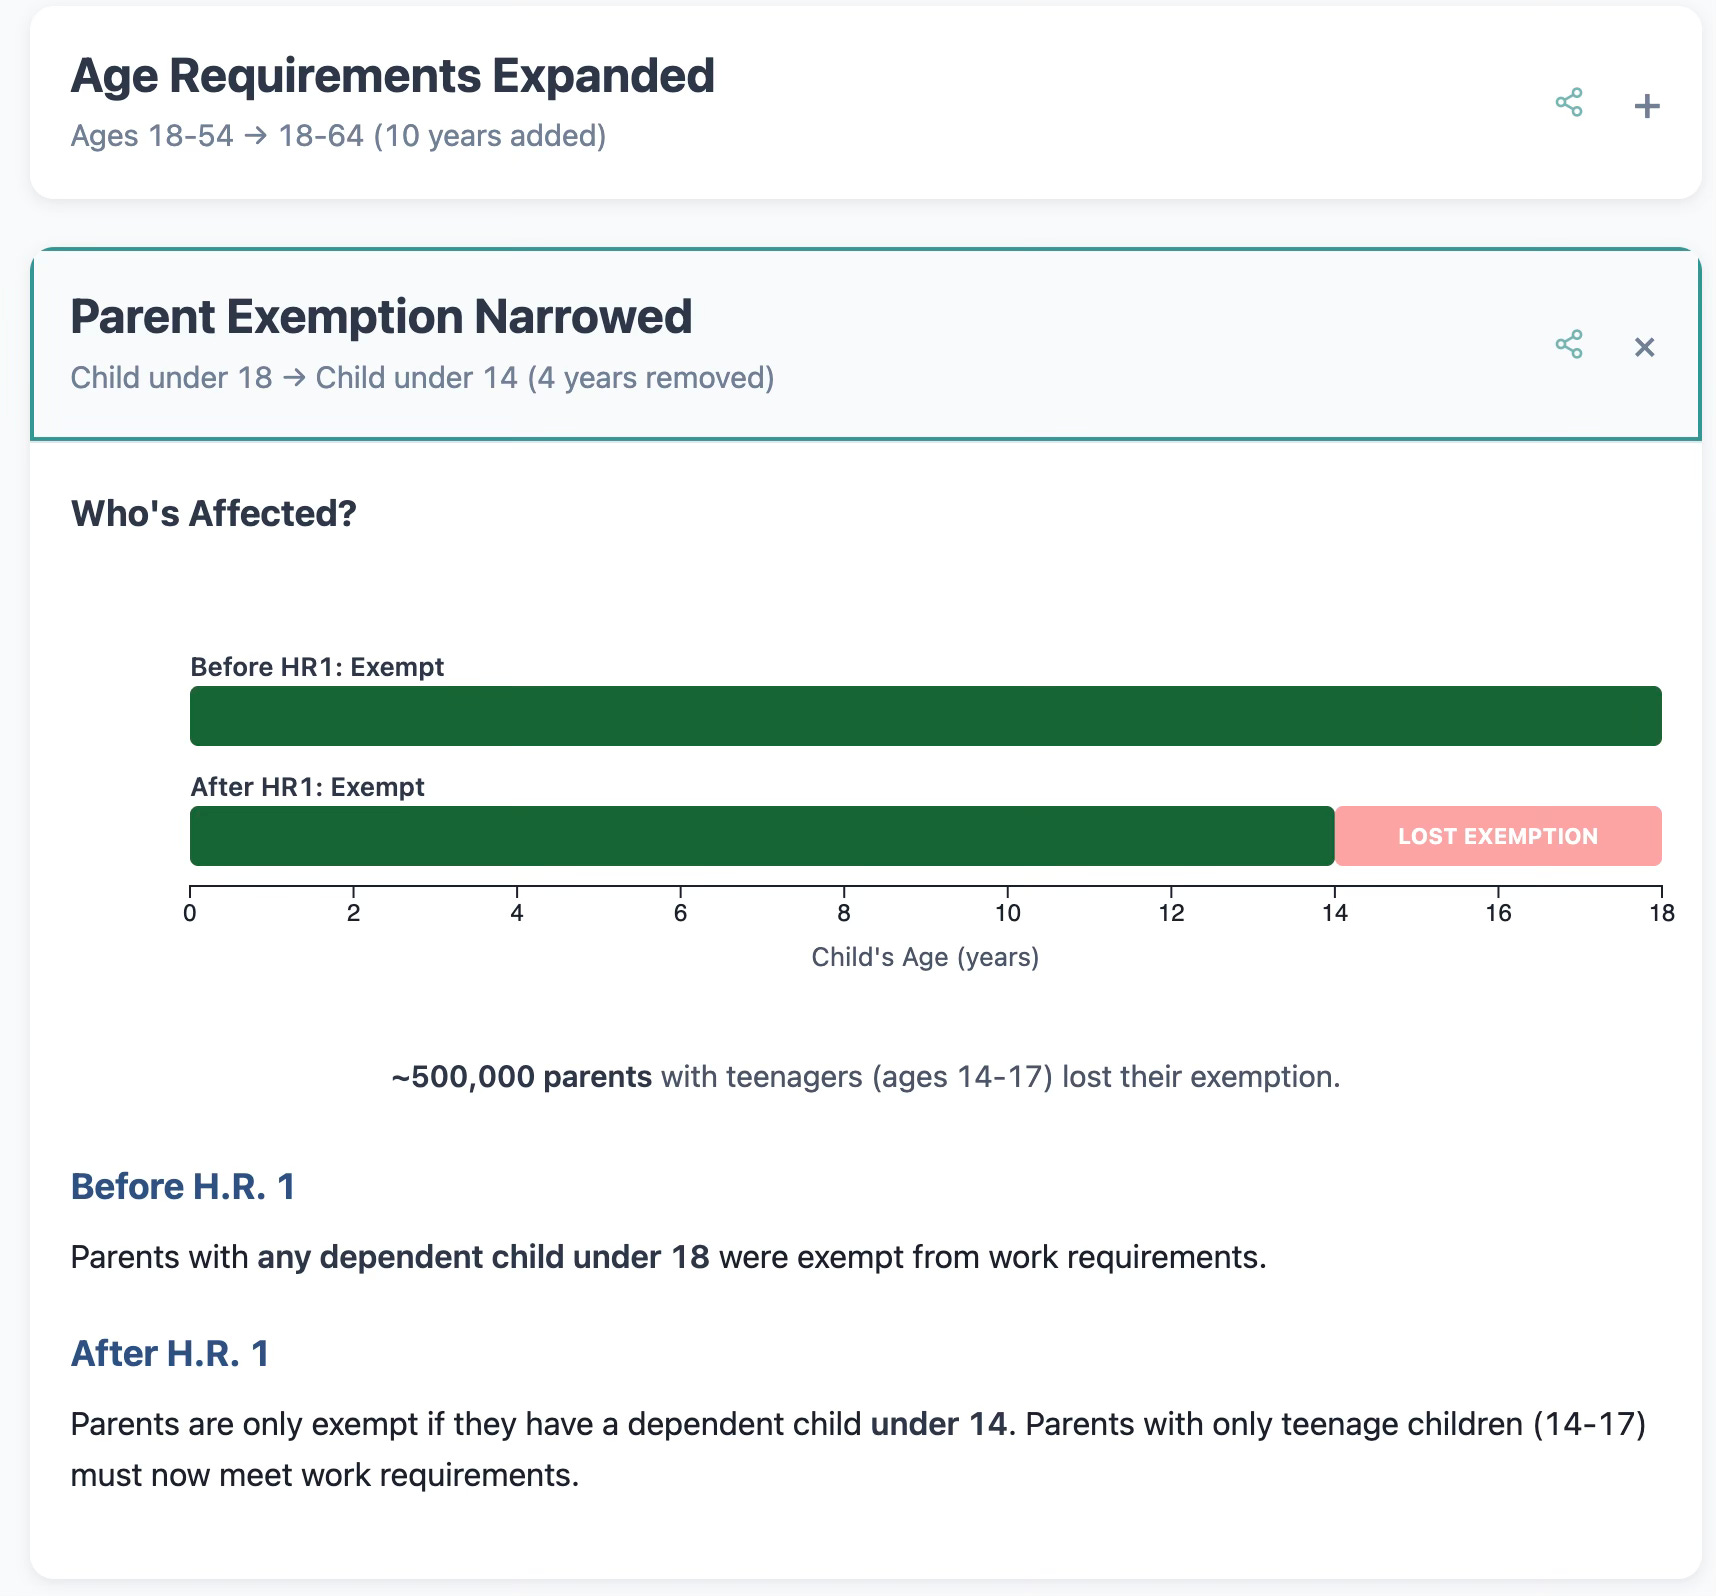Share the Parent Exemption Narrowed section

pyautogui.click(x=1569, y=345)
